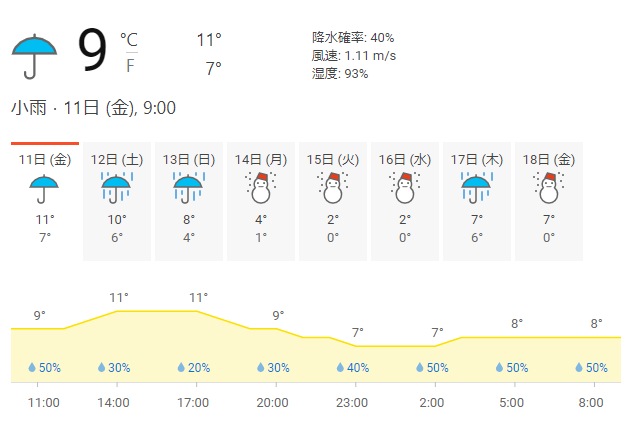Click the 20% precipitation marker at 17:00

(x=194, y=367)
